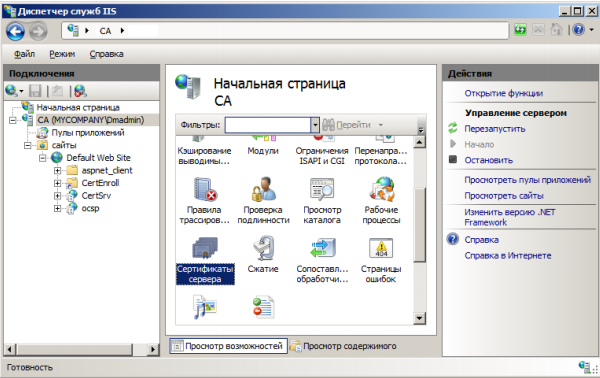This screenshot has width=600, height=378.
Task: Select ocsp application node
Action: point(90,209)
